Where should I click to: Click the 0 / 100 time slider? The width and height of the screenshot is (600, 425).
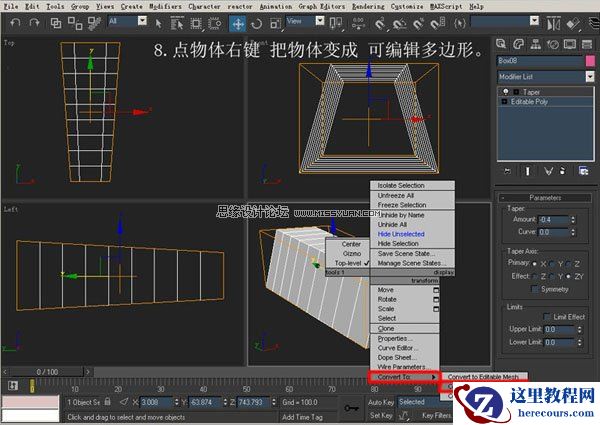(x=47, y=372)
